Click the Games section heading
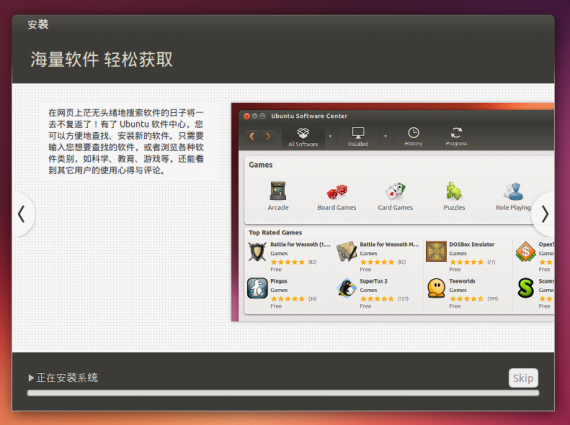Image resolution: width=570 pixels, height=425 pixels. point(261,165)
